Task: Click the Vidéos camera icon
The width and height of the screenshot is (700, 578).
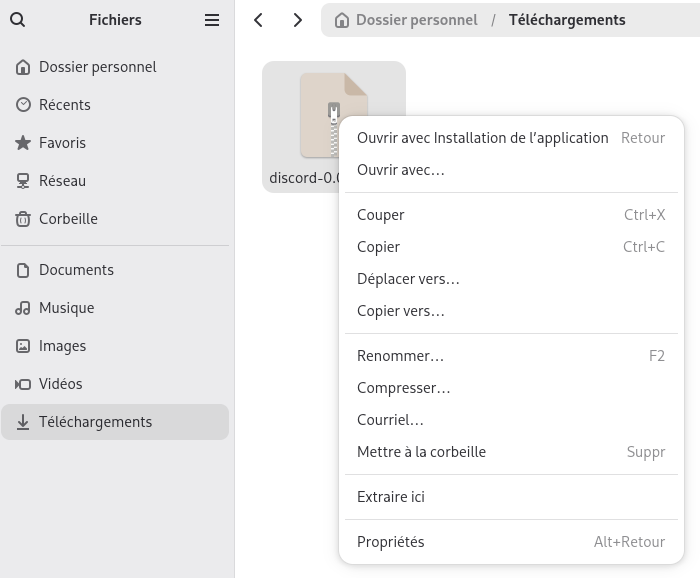Action: pos(23,384)
